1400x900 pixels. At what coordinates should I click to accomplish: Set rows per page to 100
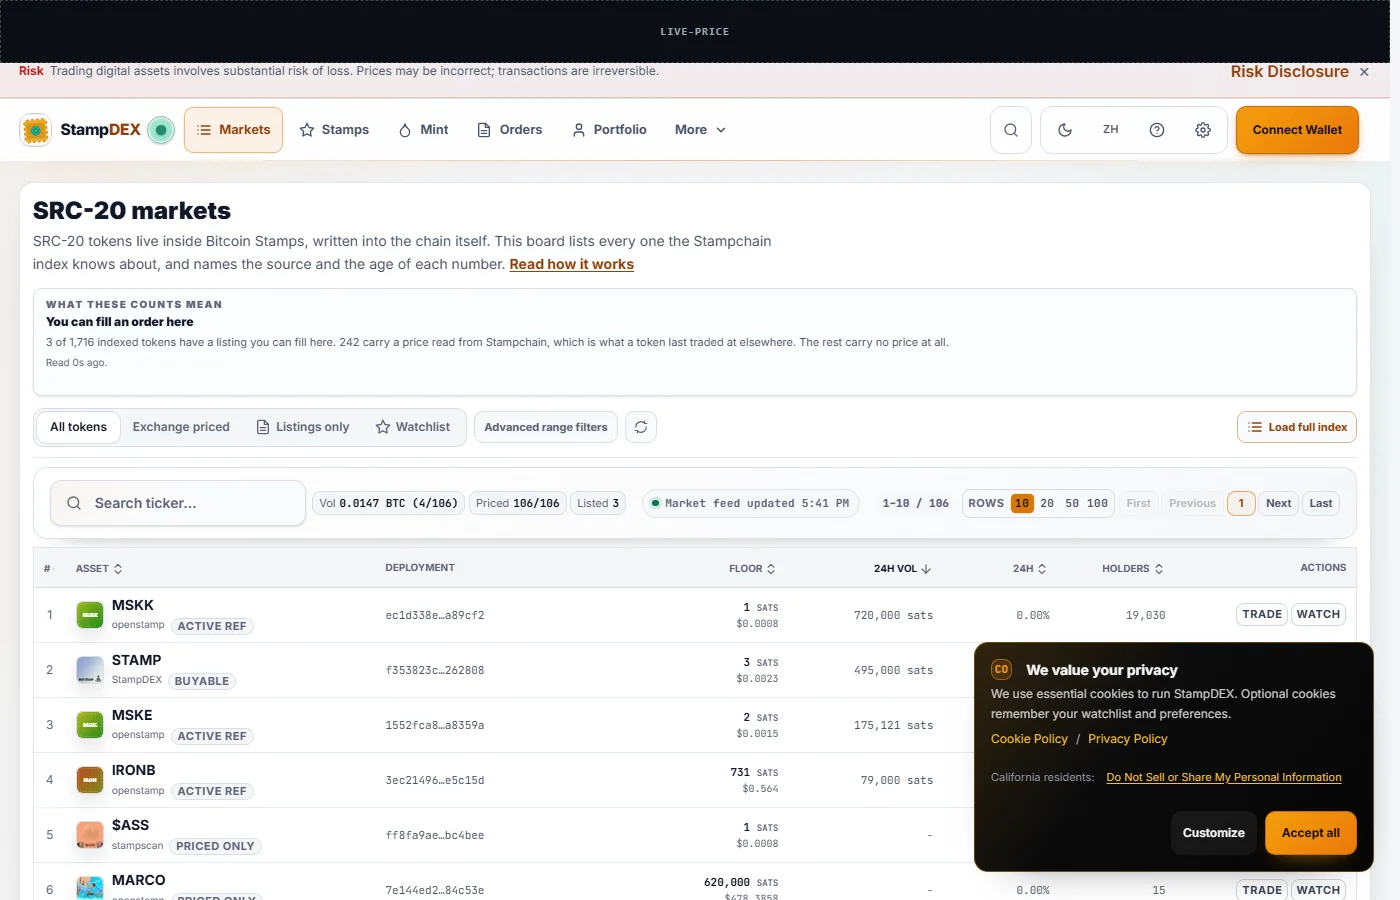tap(1097, 503)
